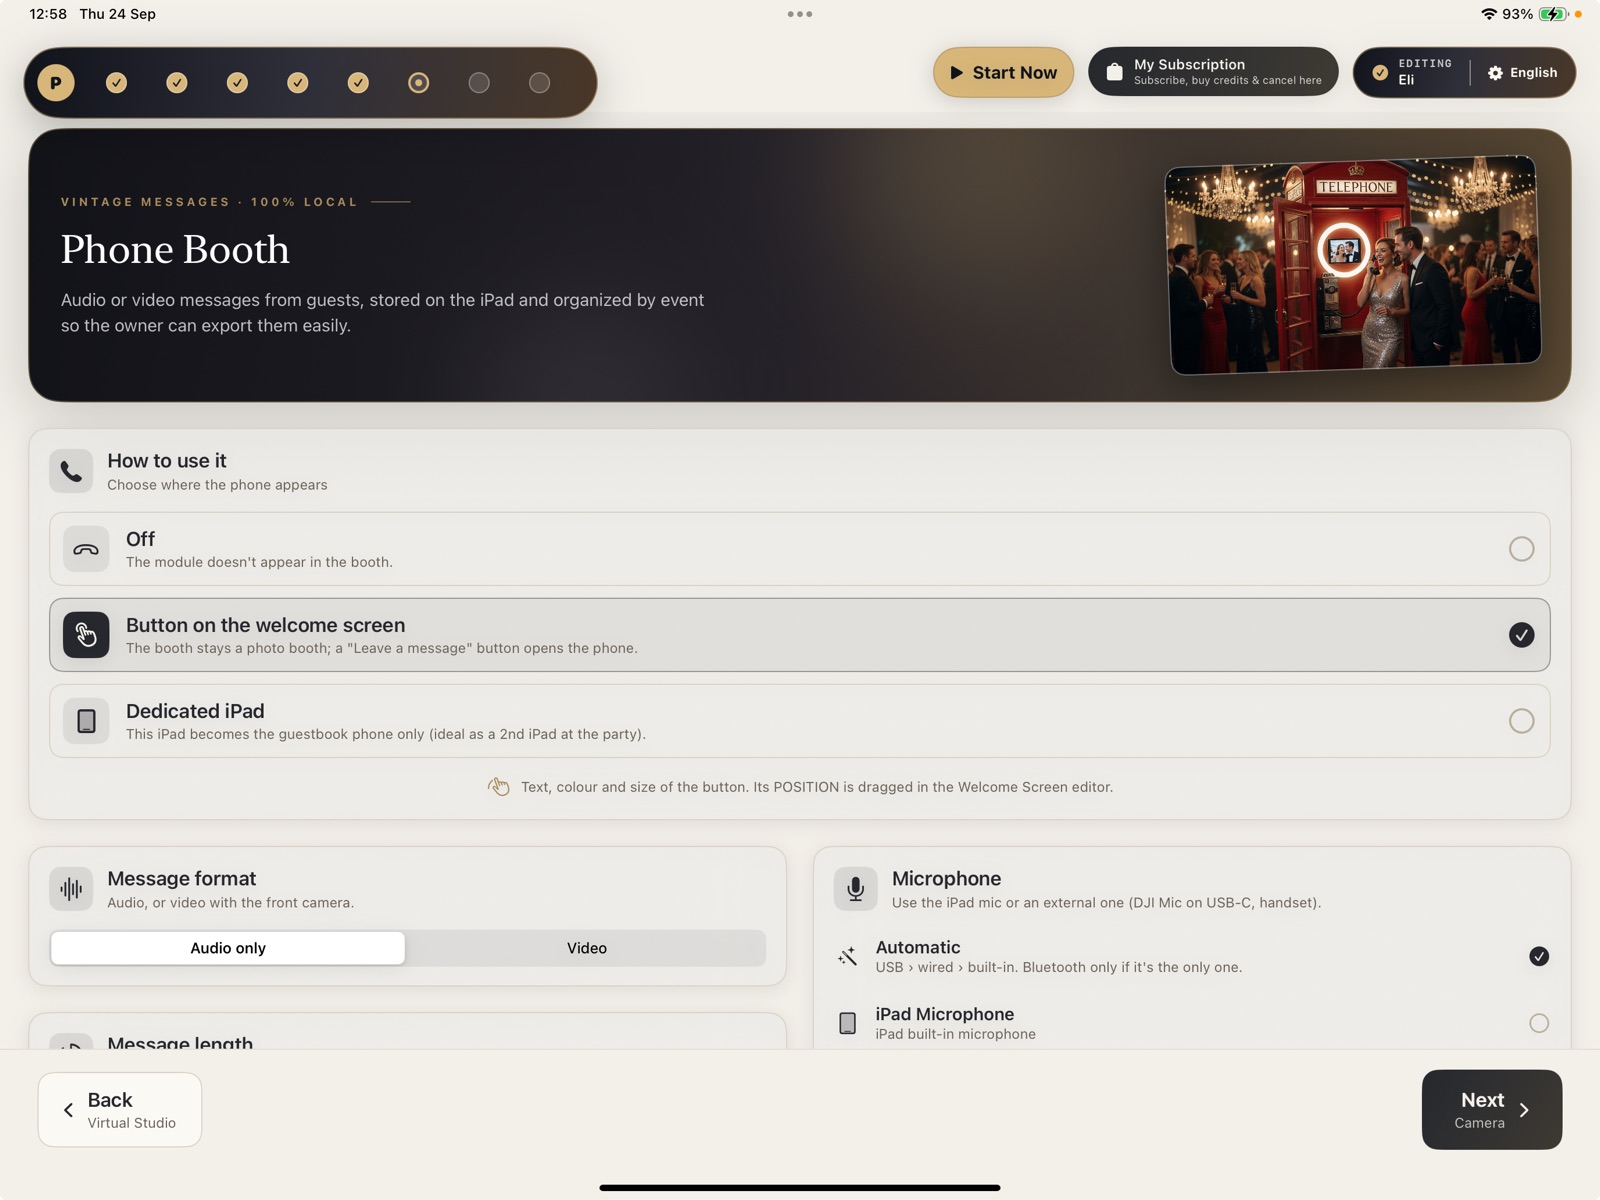
Task: Switch message format to Audio only
Action: (x=228, y=948)
